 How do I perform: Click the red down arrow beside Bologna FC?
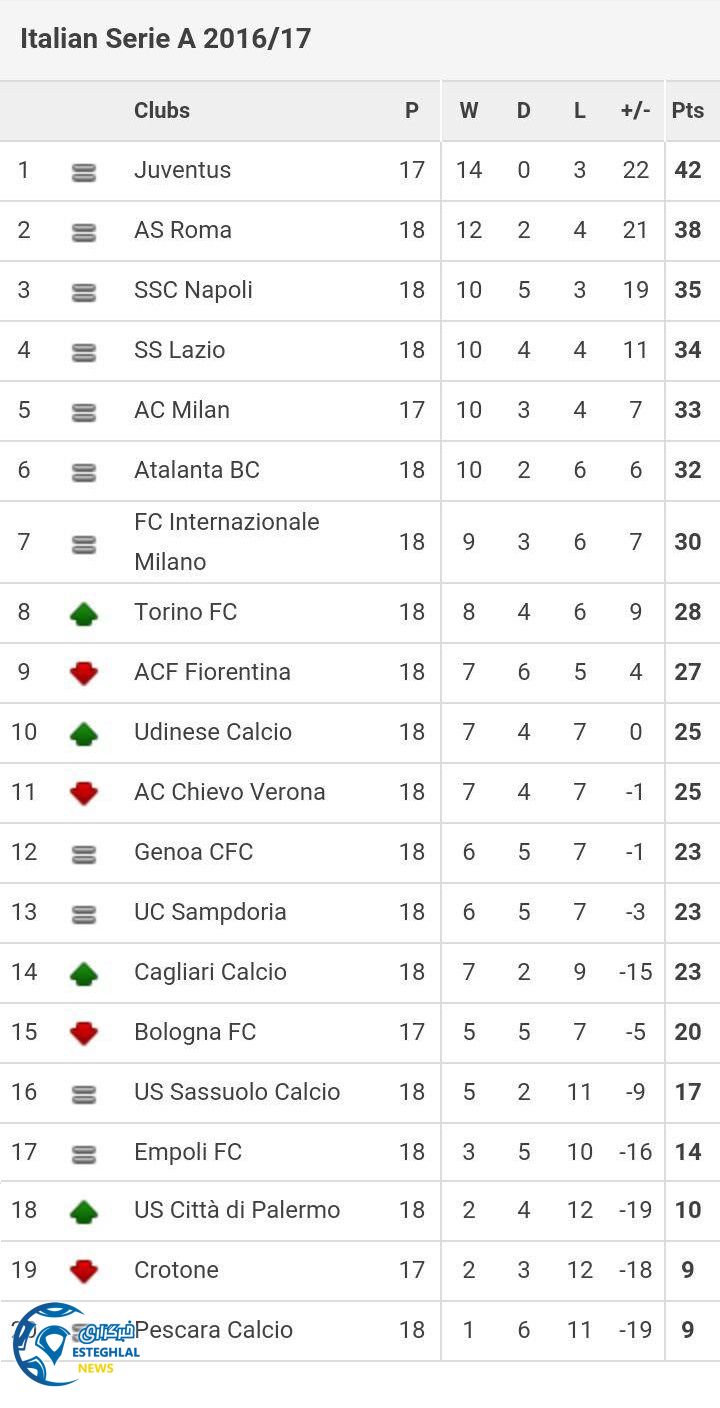[x=84, y=1033]
